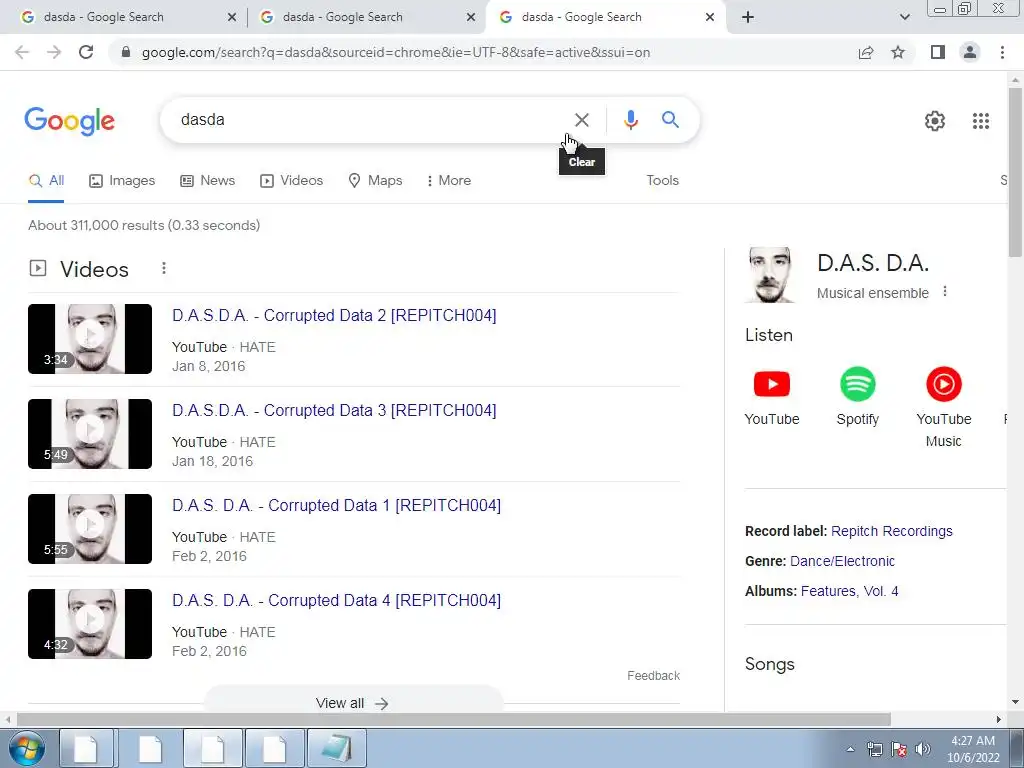Click the browser forward arrow
This screenshot has width=1024, height=768.
54,52
